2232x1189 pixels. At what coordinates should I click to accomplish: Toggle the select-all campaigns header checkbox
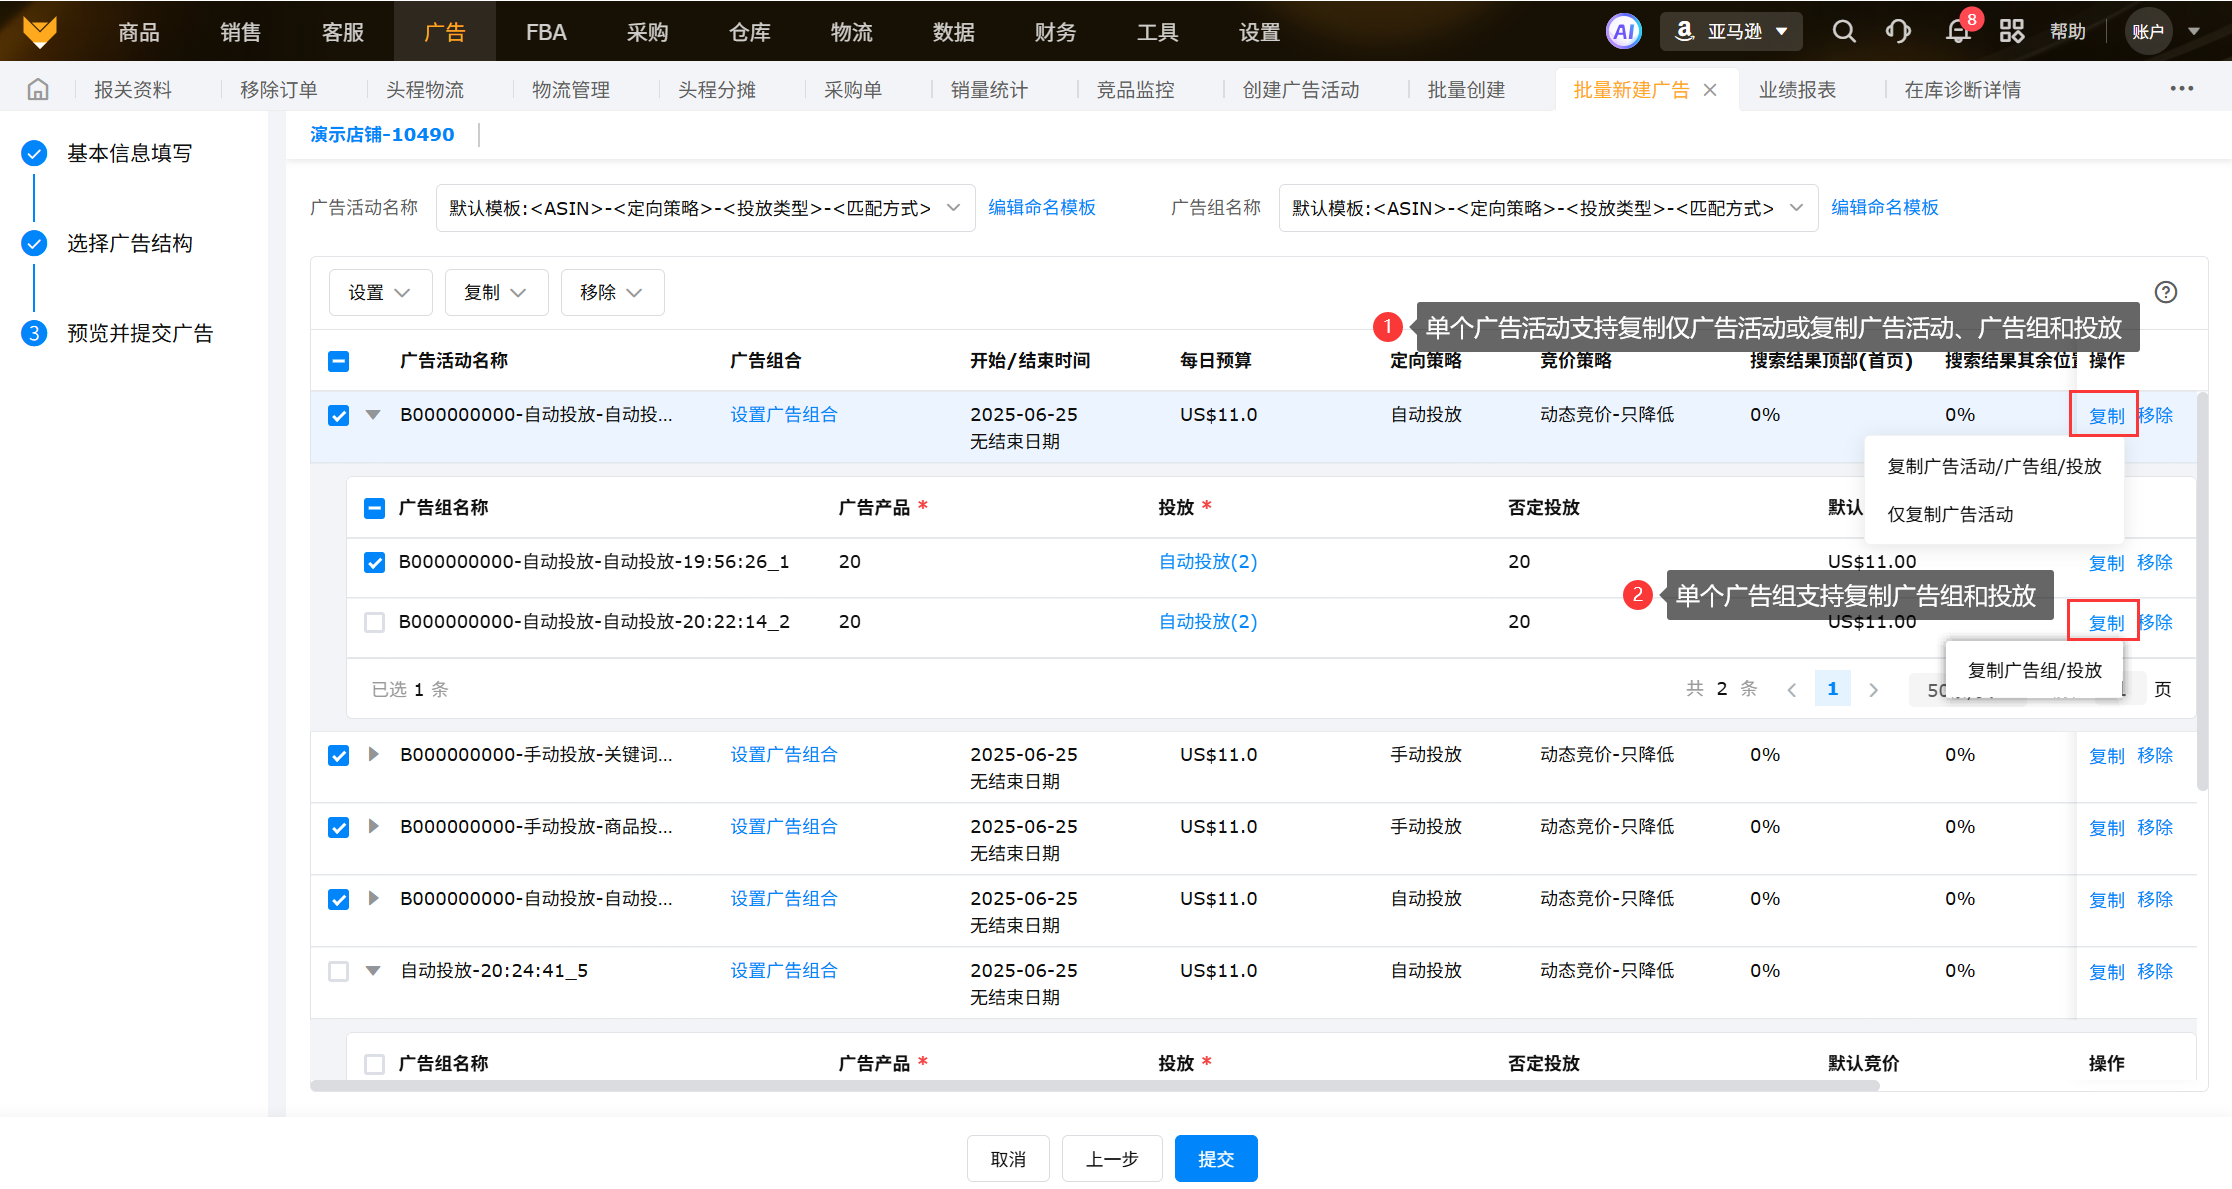[x=339, y=361]
